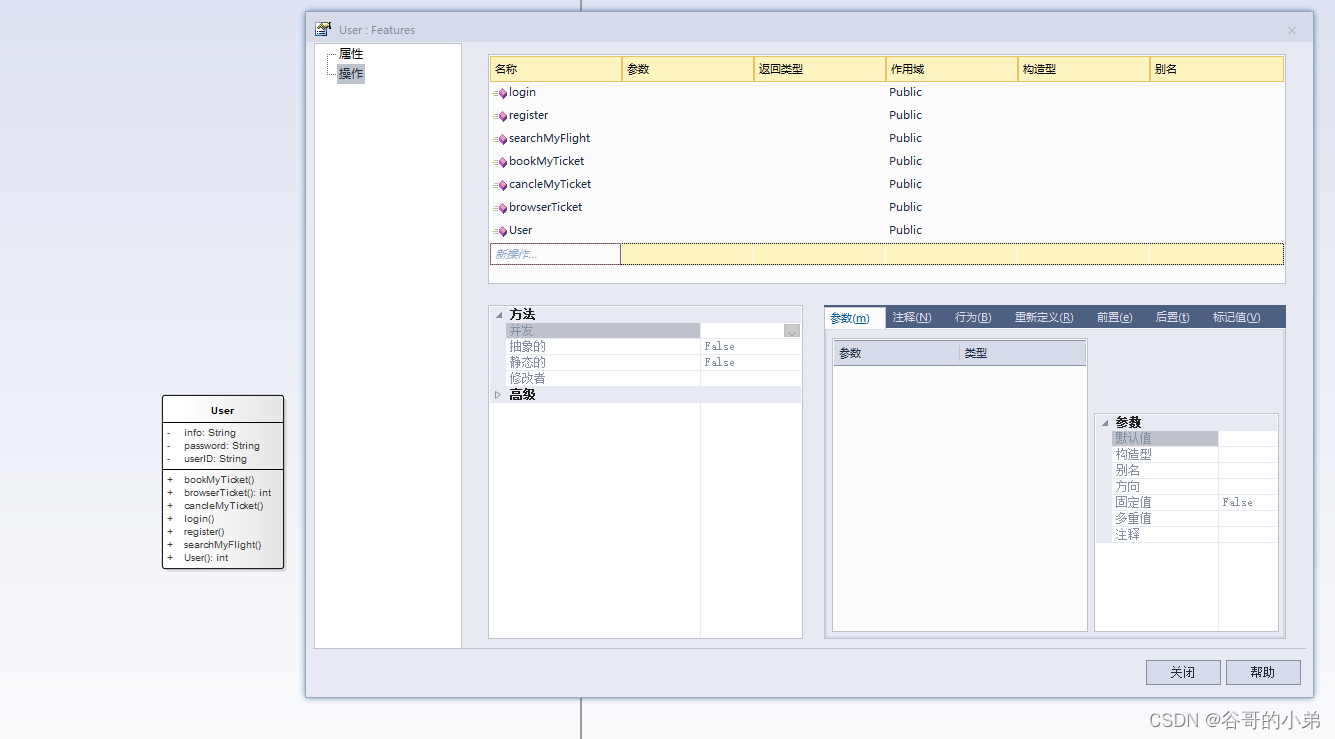Click the 默认值 property row
1335x739 pixels.
(x=1194, y=438)
